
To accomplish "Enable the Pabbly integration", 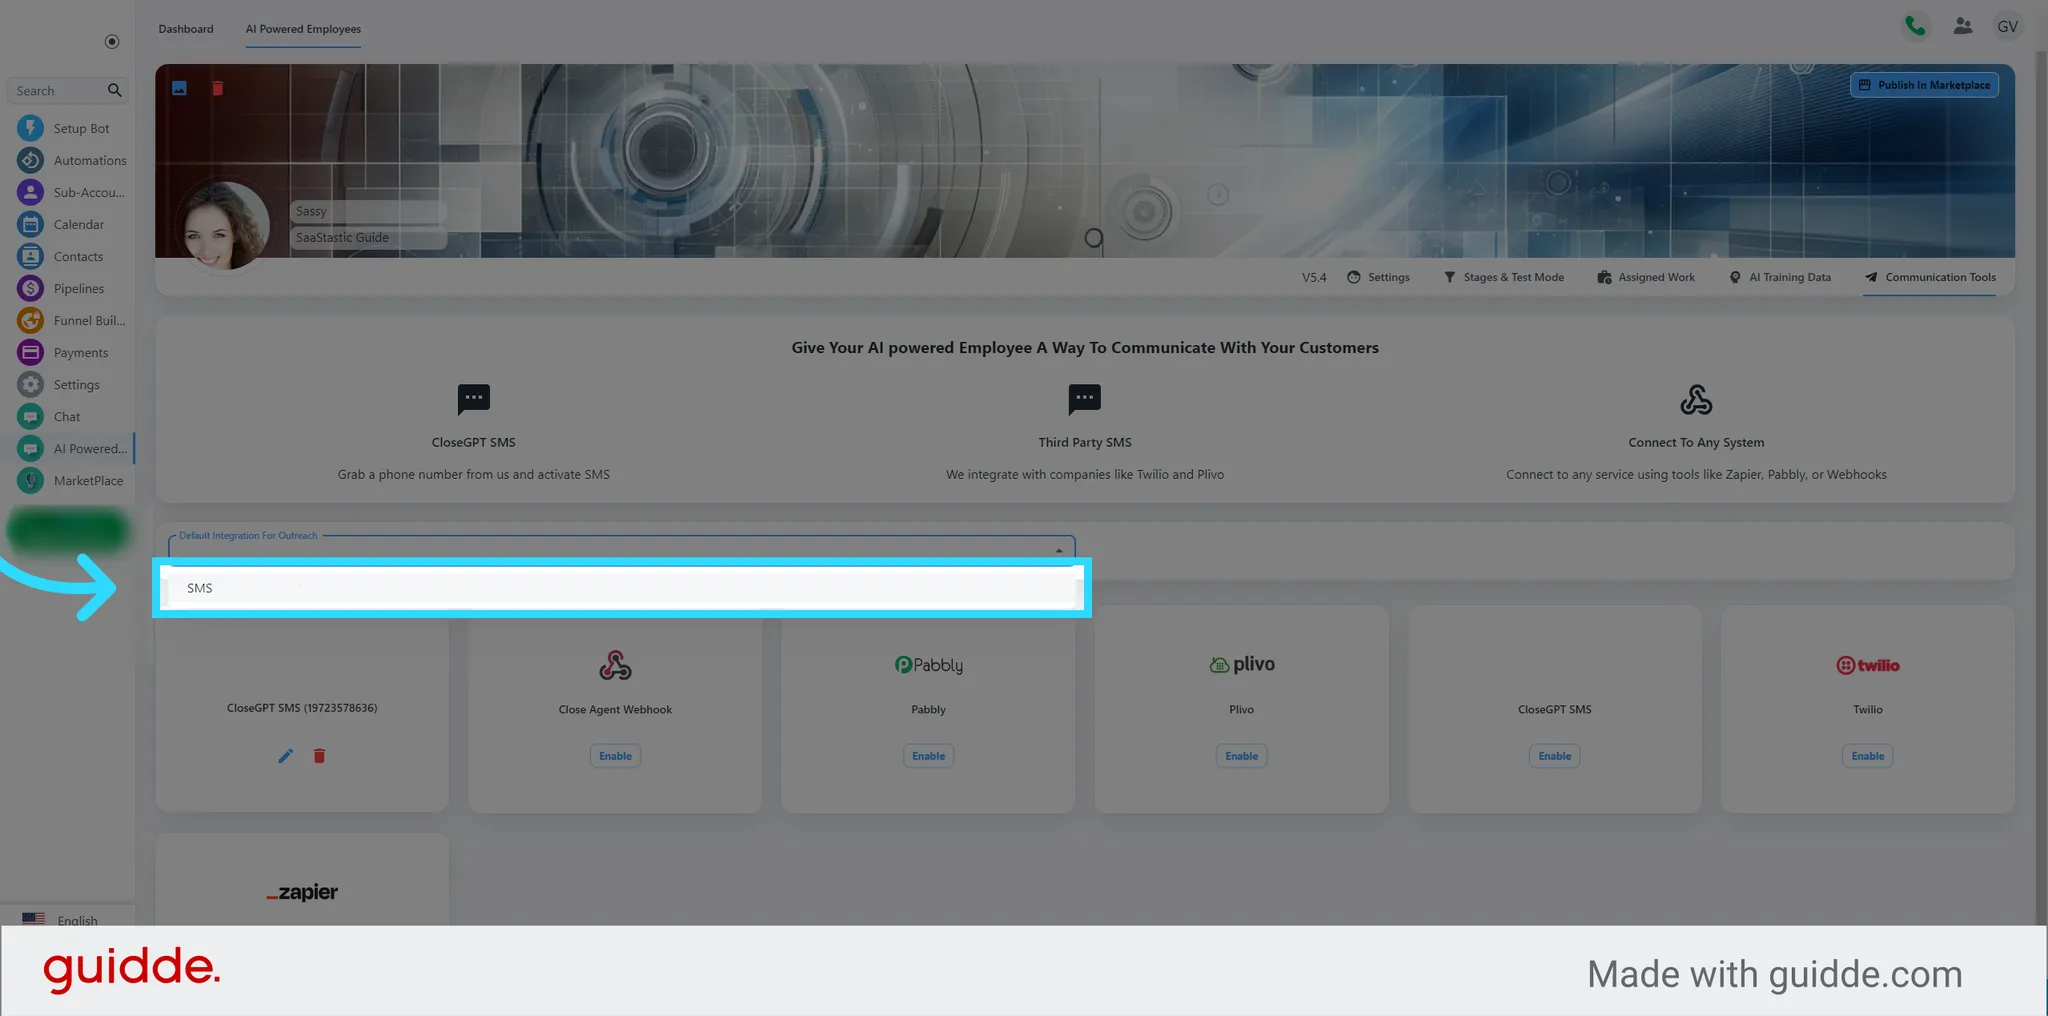I will (x=928, y=756).
